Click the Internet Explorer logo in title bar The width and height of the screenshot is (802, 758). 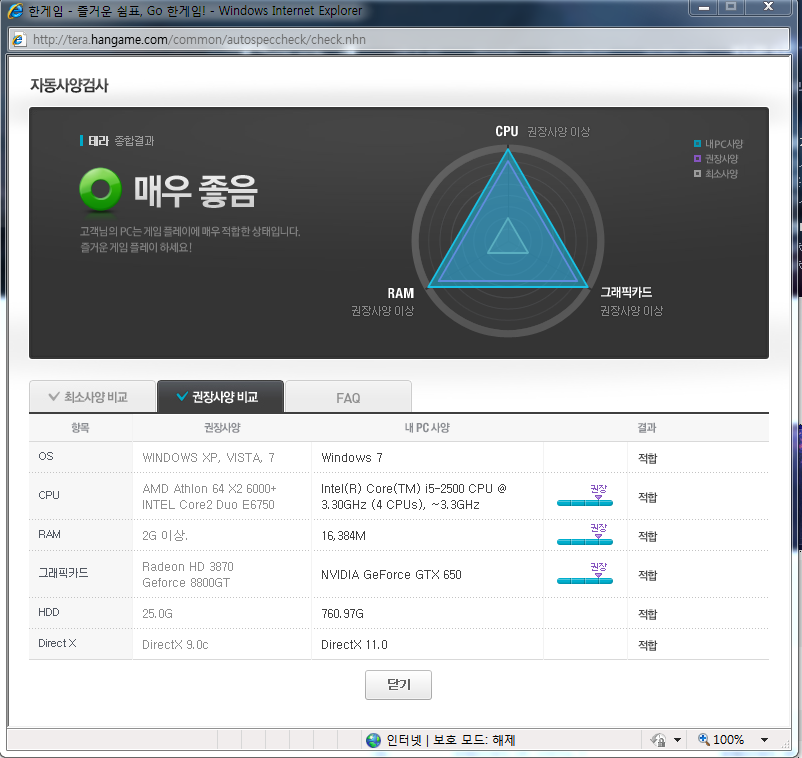[x=14, y=11]
